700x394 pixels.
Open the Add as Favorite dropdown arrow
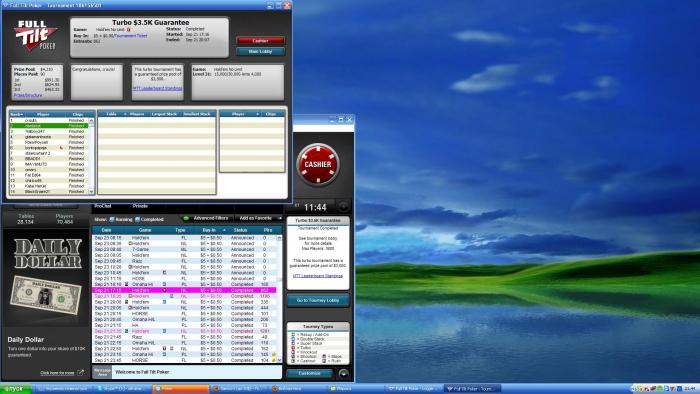(x=280, y=218)
